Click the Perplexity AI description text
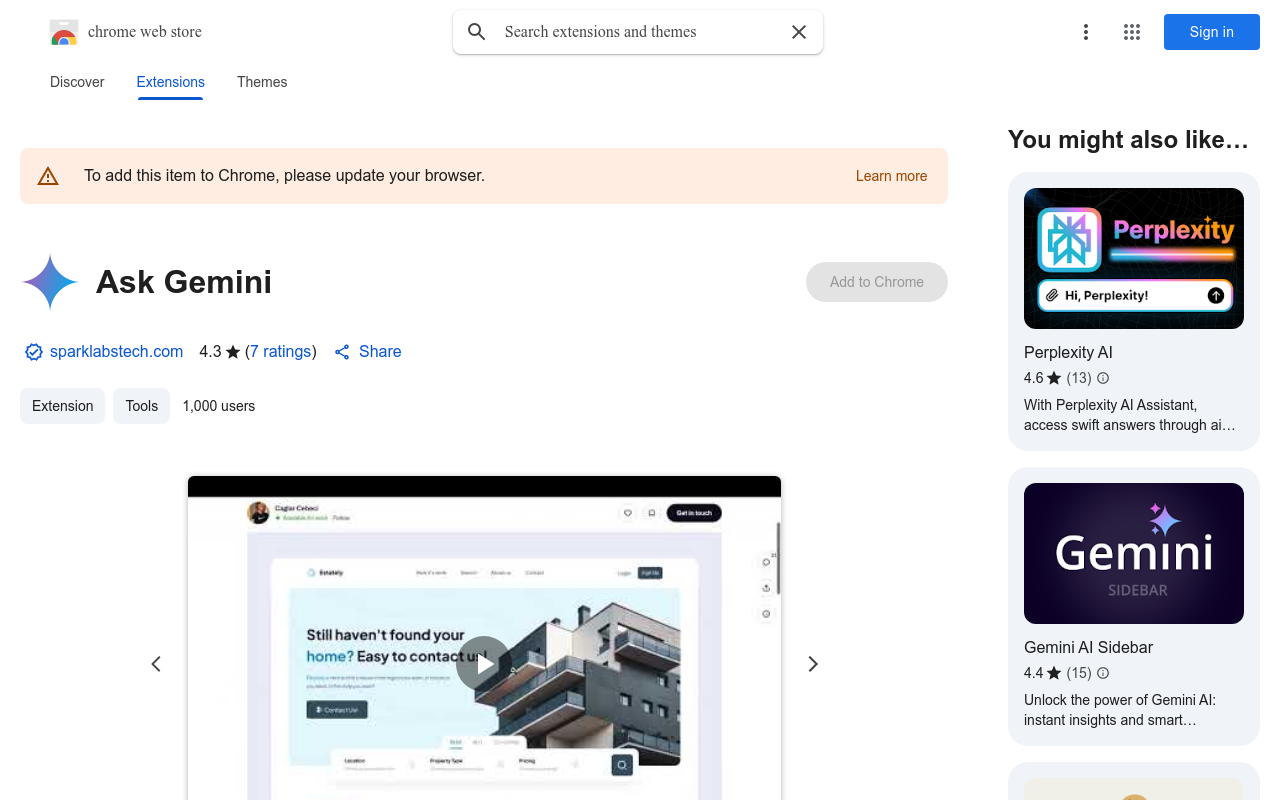Viewport: 1280px width, 800px height. [1129, 415]
